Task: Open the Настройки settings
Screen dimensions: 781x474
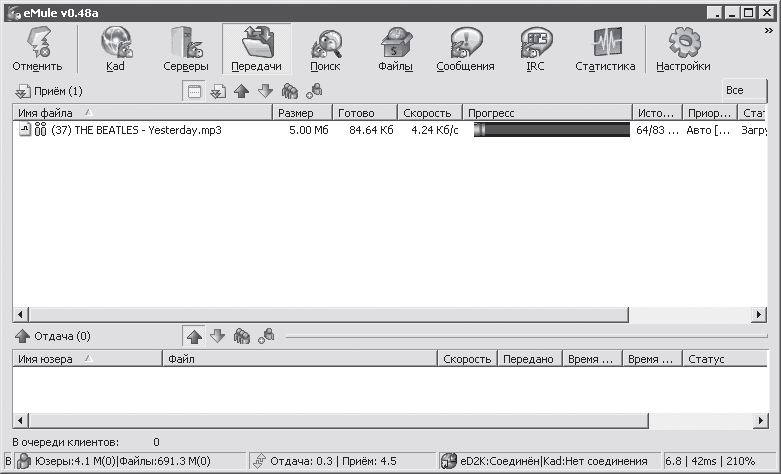Action: 683,49
